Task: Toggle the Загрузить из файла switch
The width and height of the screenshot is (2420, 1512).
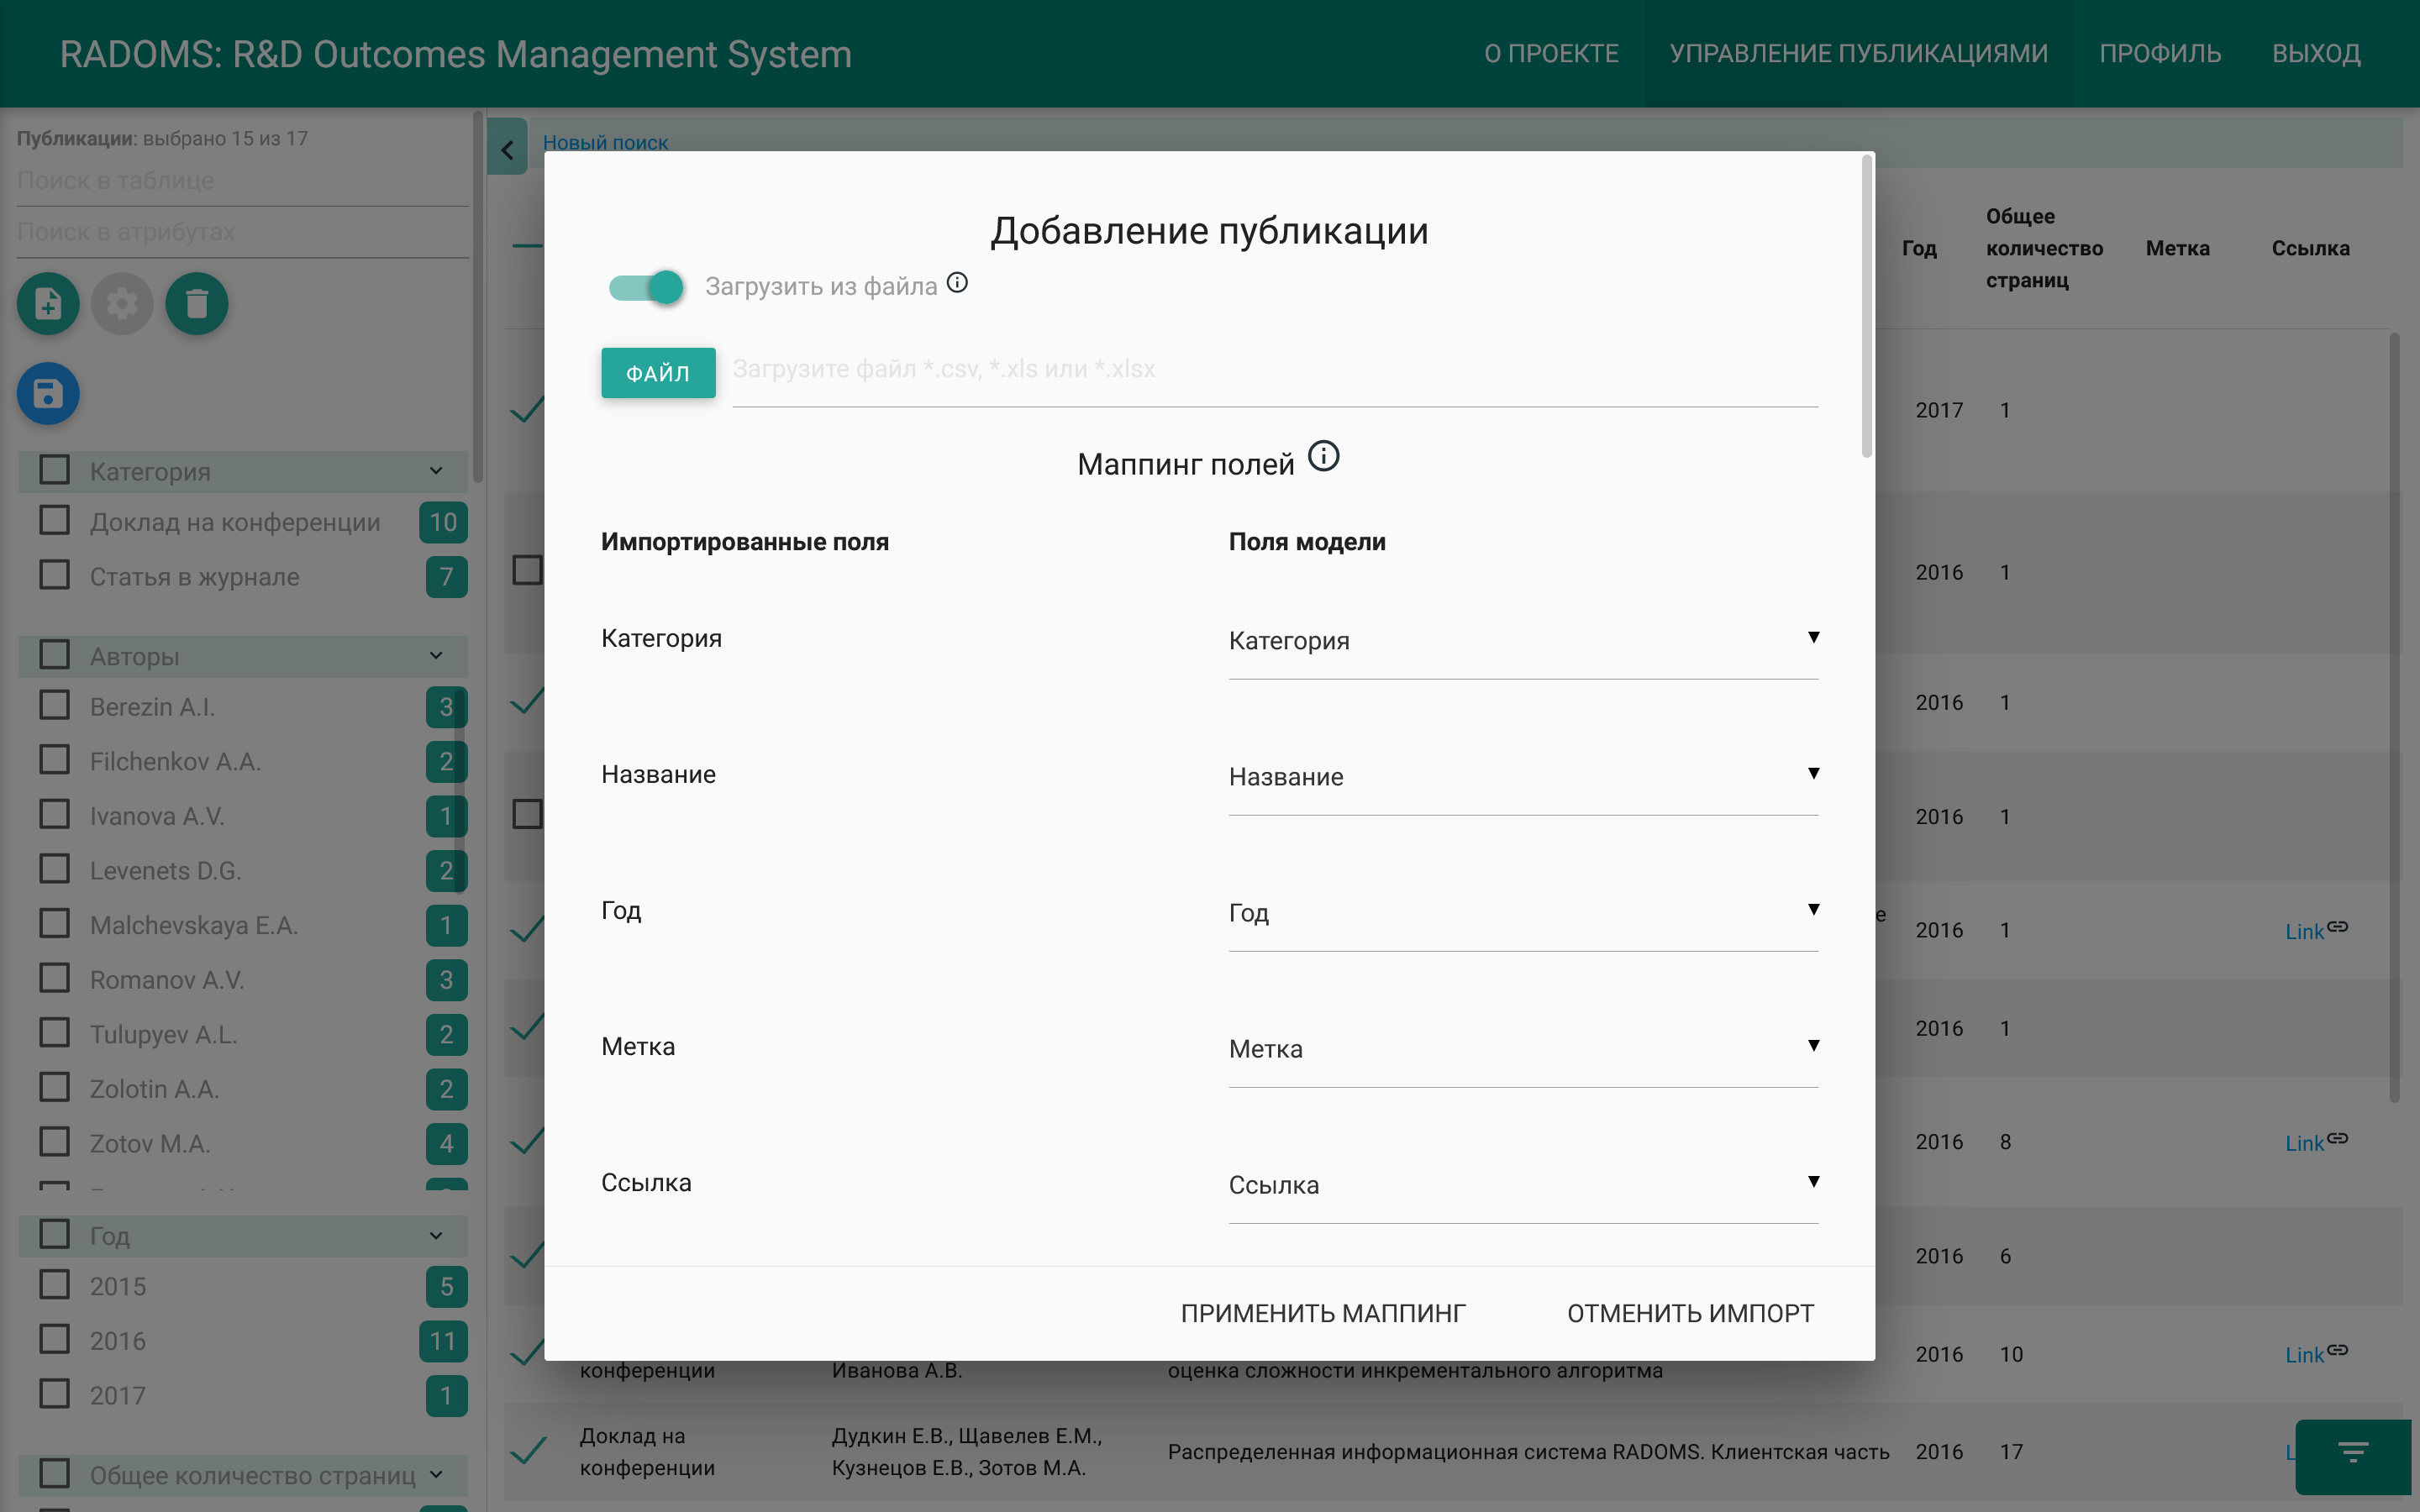Action: (645, 287)
